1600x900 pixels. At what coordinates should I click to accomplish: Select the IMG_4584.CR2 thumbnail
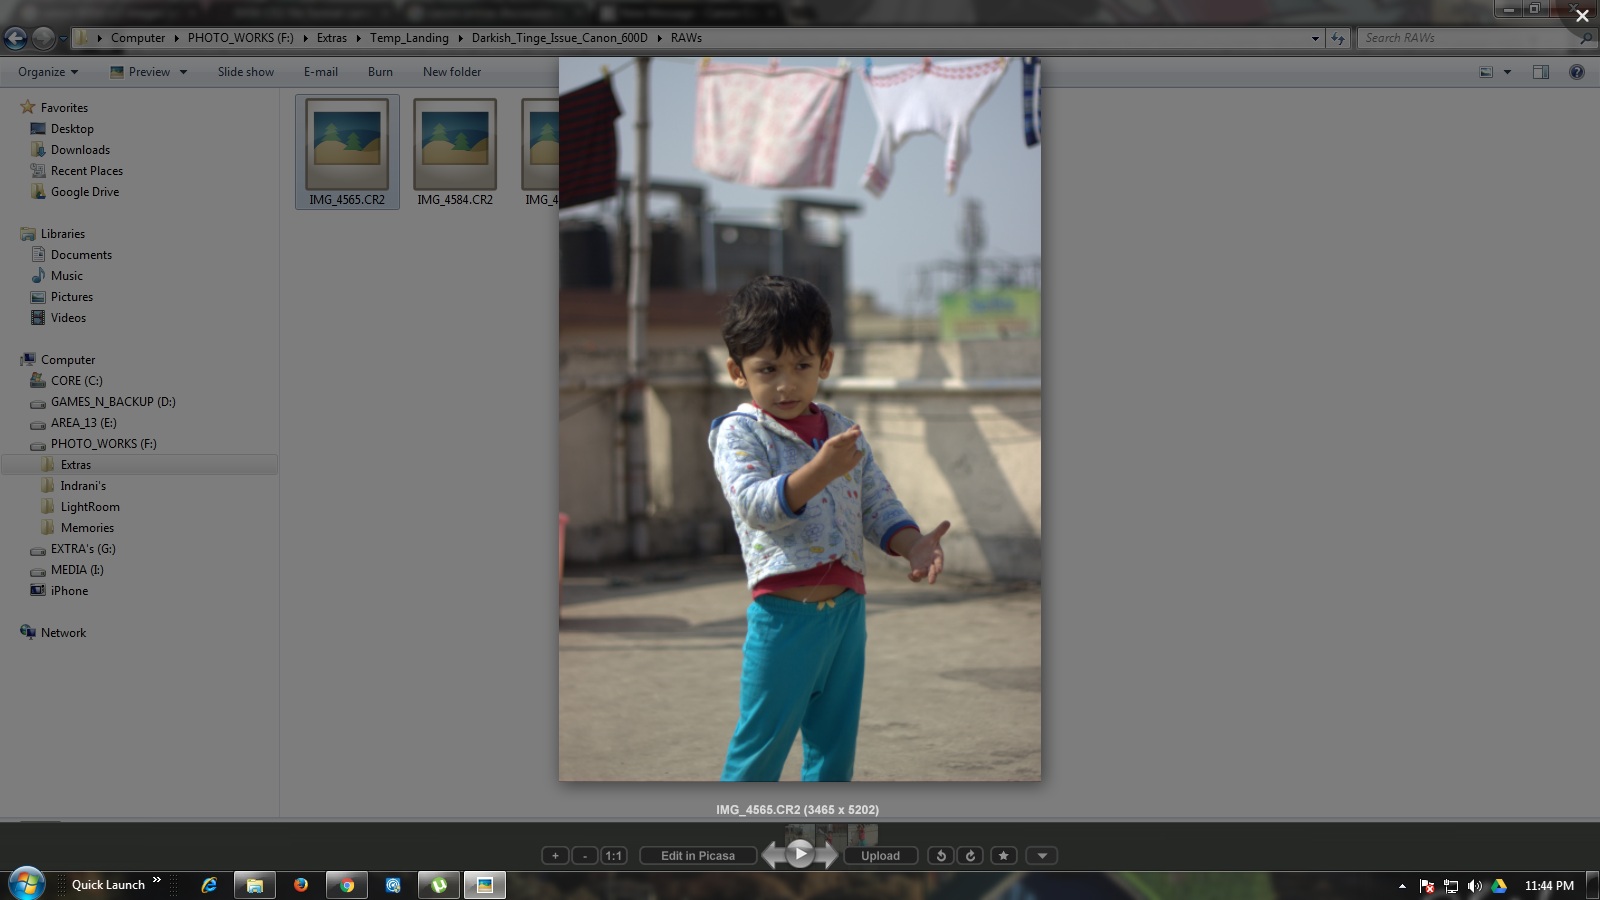pyautogui.click(x=455, y=152)
